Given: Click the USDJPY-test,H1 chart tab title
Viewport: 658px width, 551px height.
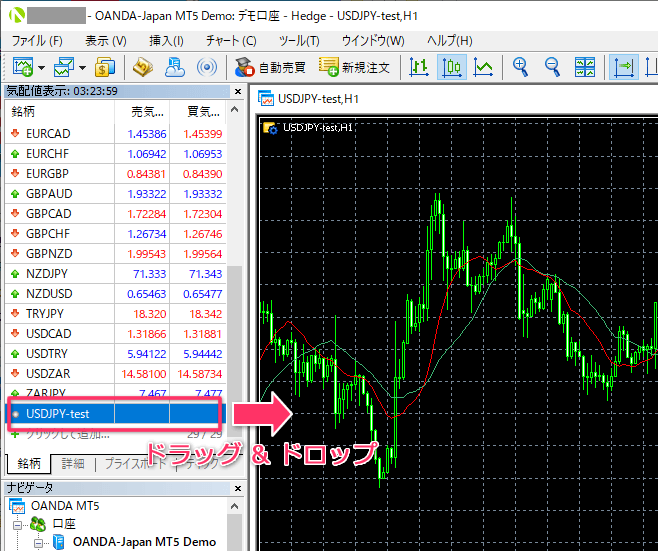Looking at the screenshot, I should tap(318, 99).
